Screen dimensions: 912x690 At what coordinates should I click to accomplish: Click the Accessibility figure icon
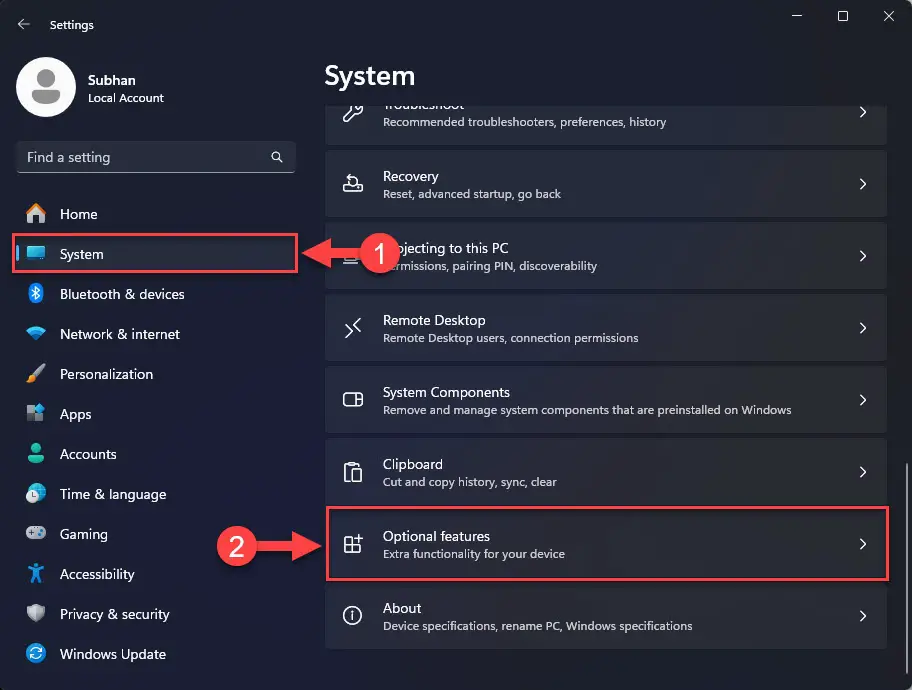[x=36, y=574]
